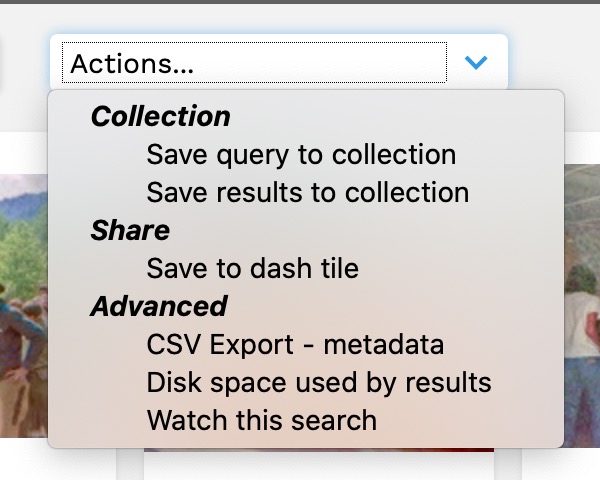Choose 'Disk space used by results'
The image size is (600, 480).
pyautogui.click(x=319, y=382)
